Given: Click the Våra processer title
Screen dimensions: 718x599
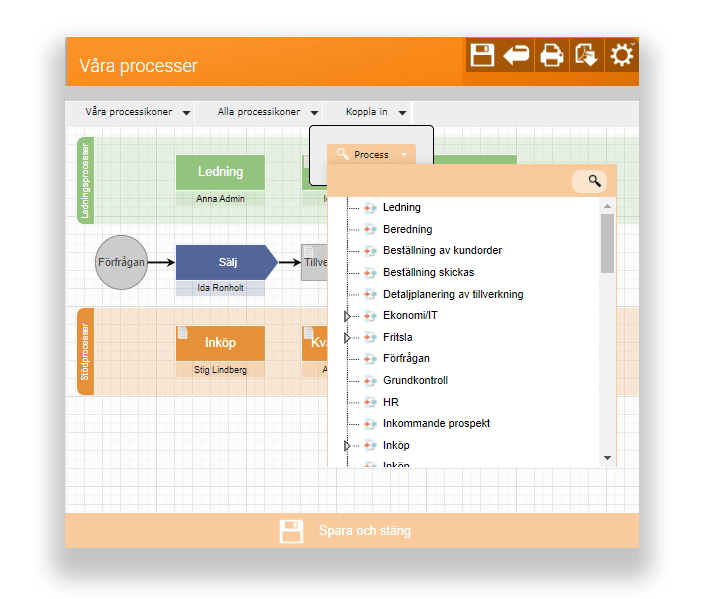Looking at the screenshot, I should point(138,66).
